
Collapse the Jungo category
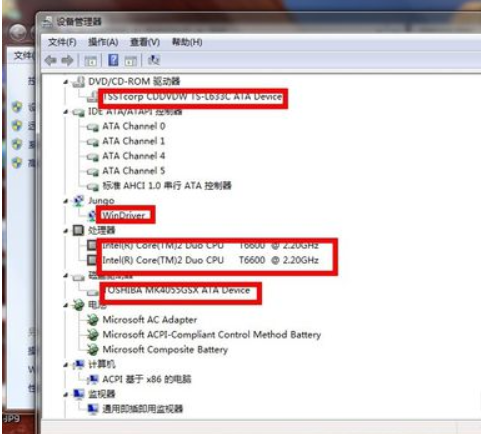point(66,201)
